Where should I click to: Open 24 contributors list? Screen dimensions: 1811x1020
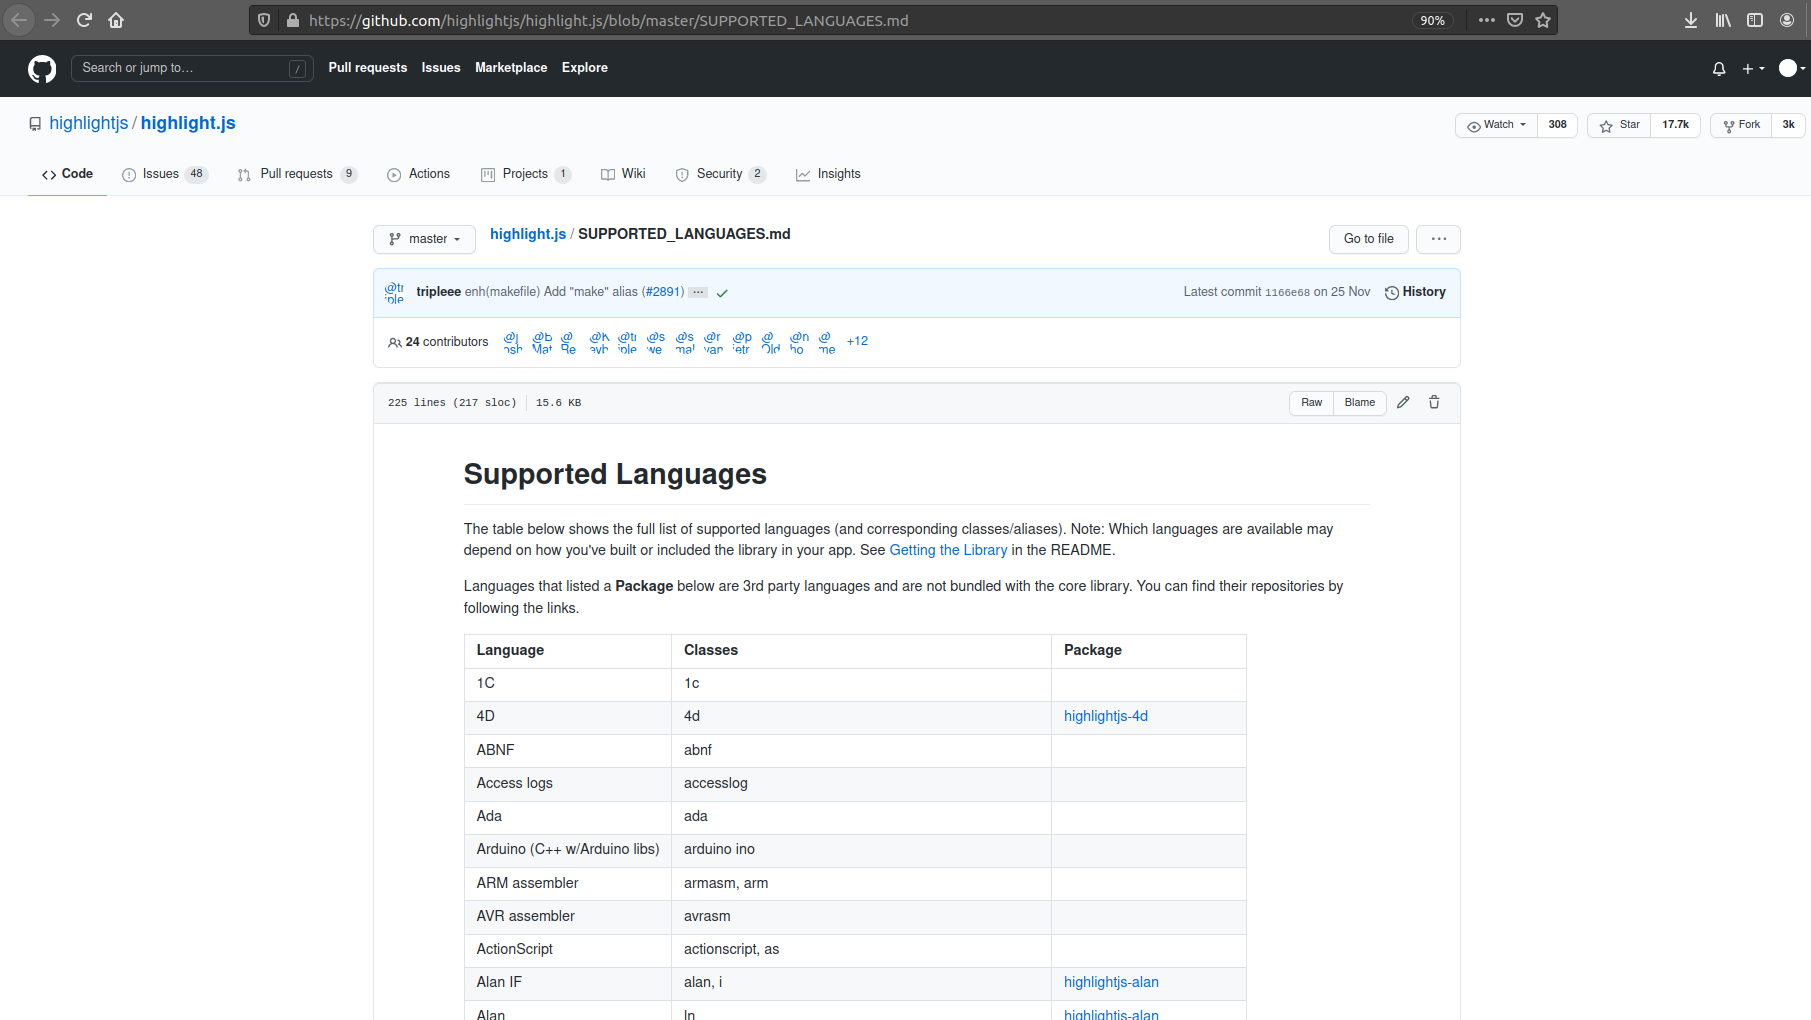[438, 342]
